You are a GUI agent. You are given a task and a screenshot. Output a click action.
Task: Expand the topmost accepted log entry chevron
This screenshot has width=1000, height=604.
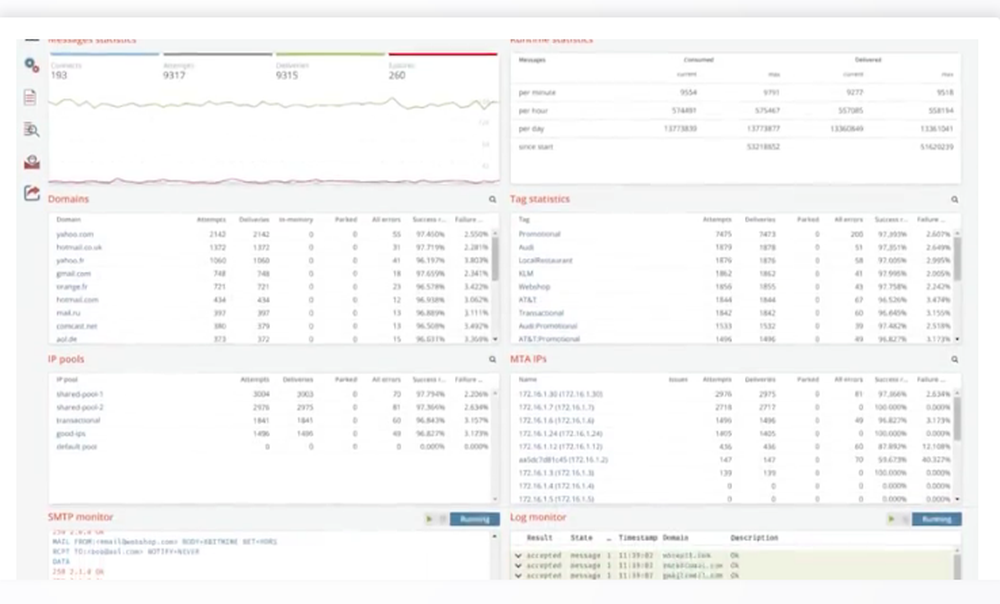click(518, 556)
